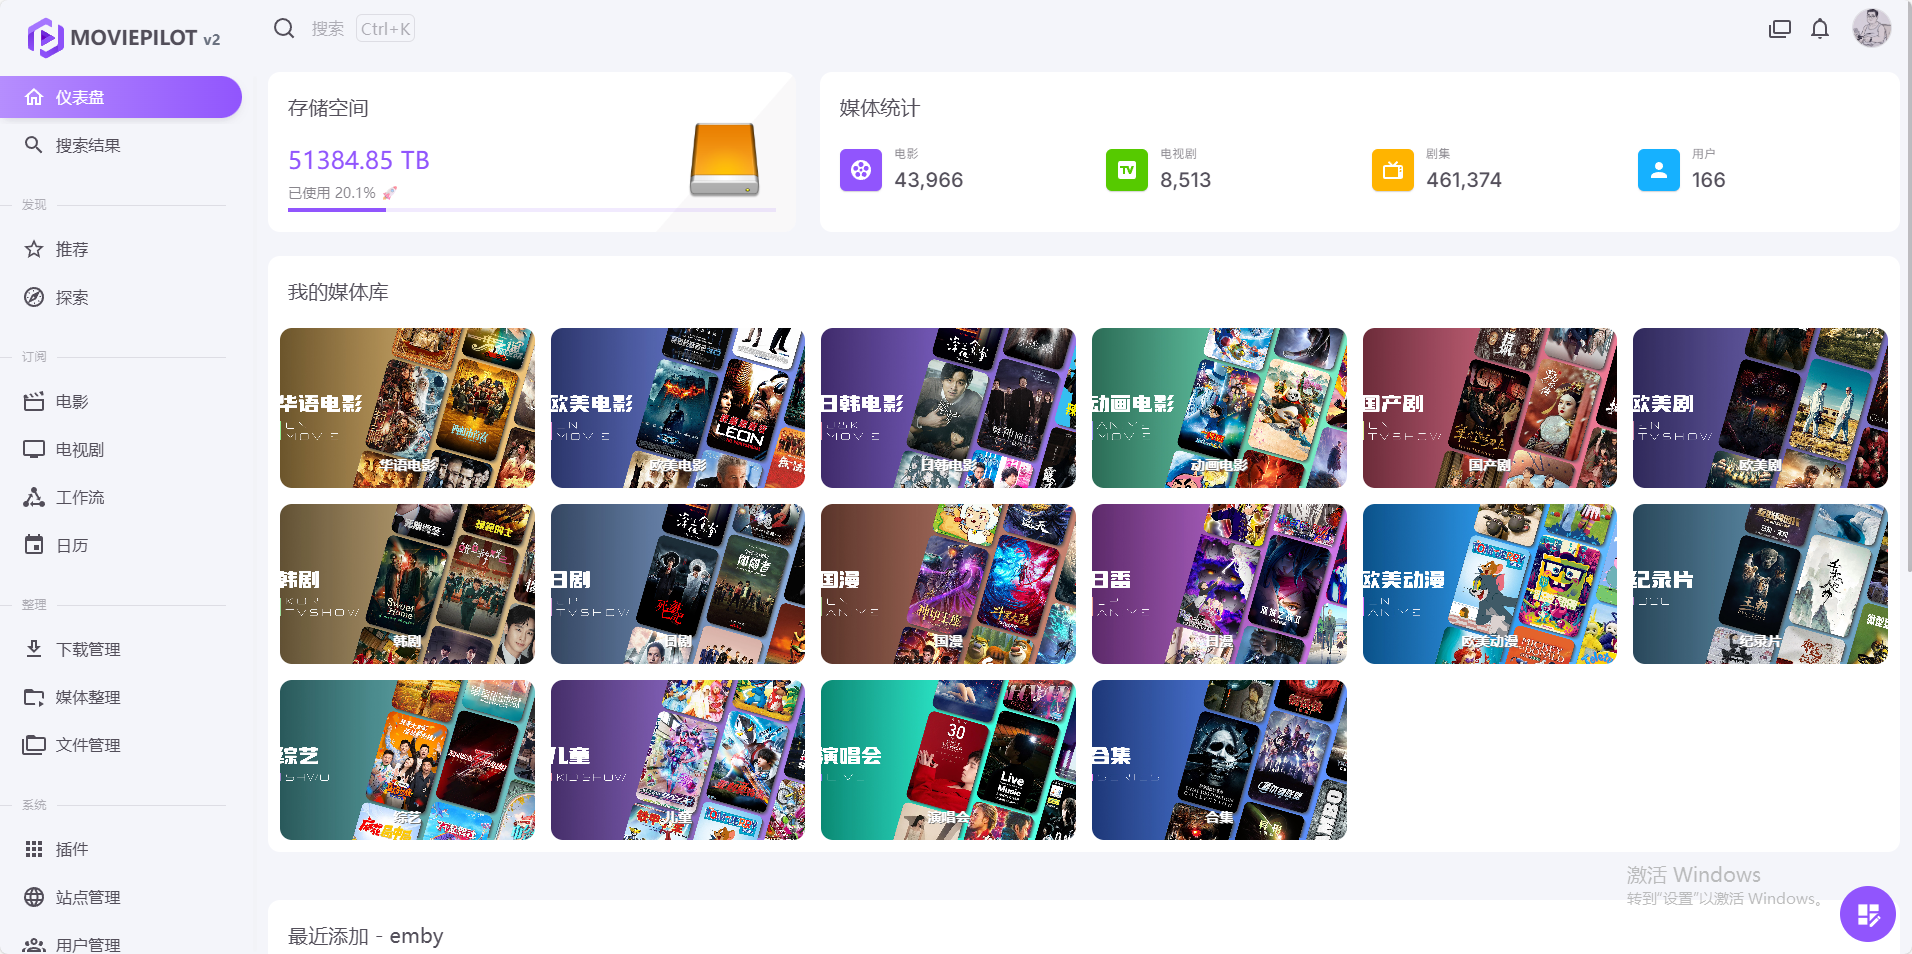Click the 搜索 Ctrl+K search field

(x=361, y=29)
